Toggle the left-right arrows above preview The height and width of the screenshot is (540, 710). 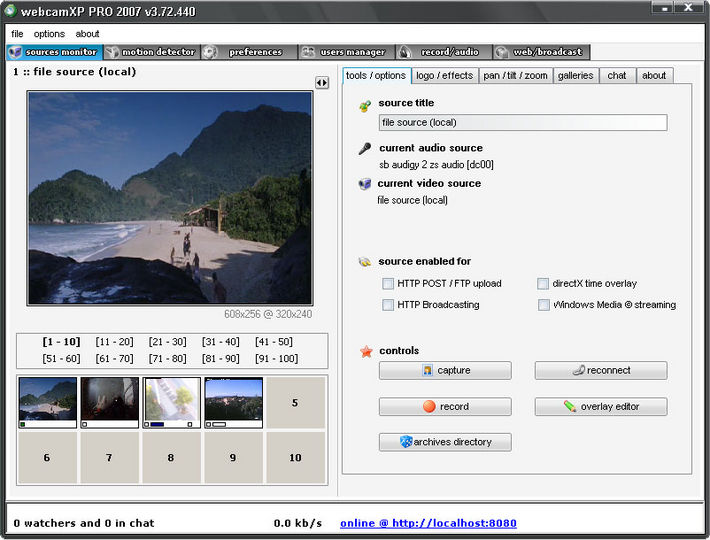(x=322, y=82)
